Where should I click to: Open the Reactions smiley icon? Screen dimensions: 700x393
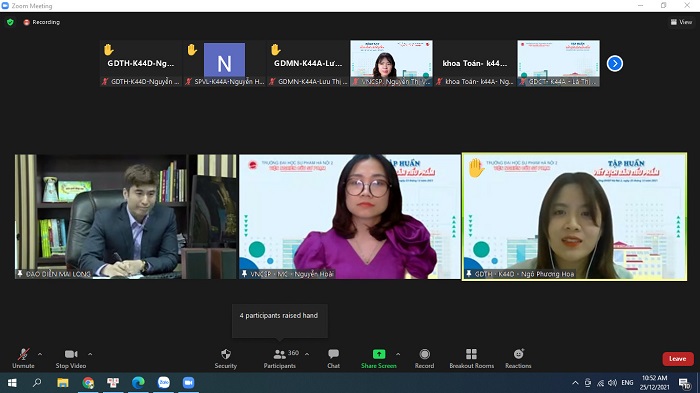coord(518,354)
